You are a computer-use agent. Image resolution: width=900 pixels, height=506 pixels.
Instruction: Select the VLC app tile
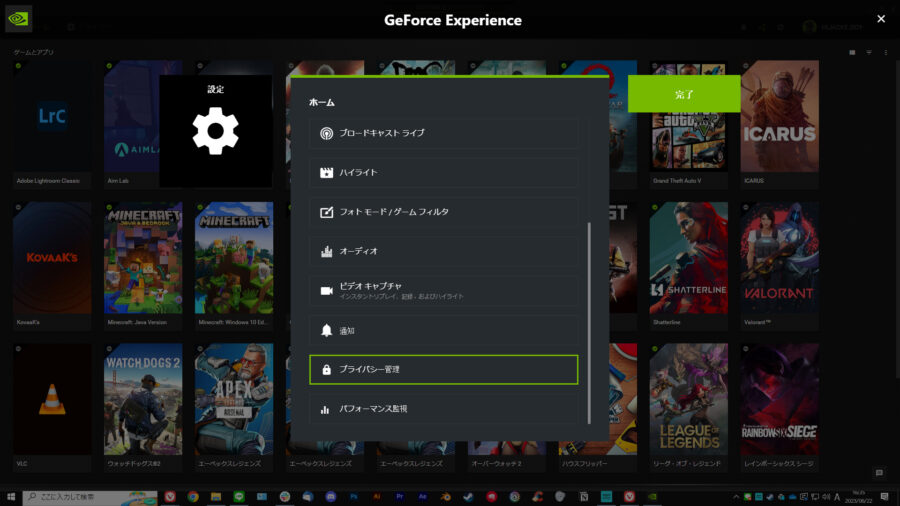point(52,407)
